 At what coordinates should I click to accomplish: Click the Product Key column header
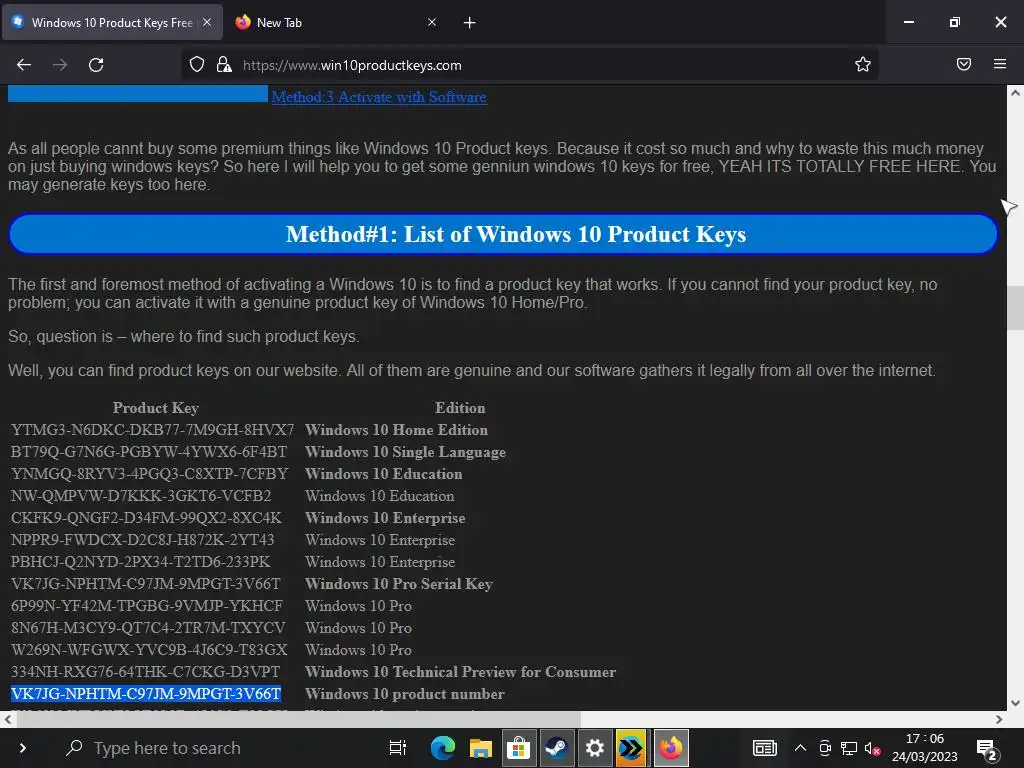pyautogui.click(x=155, y=408)
